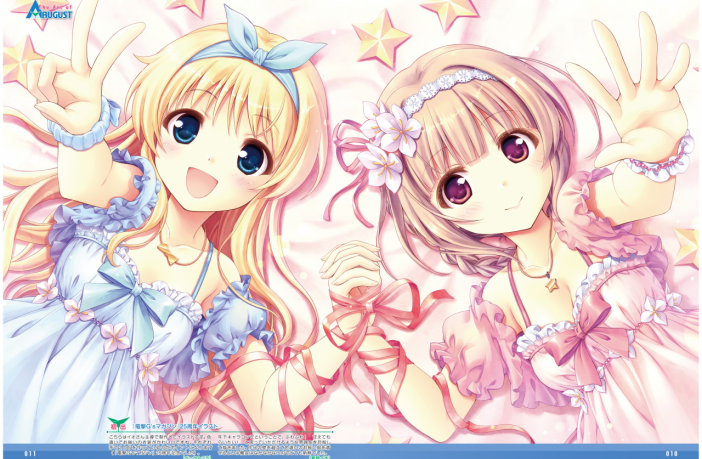
Task: Click the page number 010
Action: pyautogui.click(x=672, y=454)
